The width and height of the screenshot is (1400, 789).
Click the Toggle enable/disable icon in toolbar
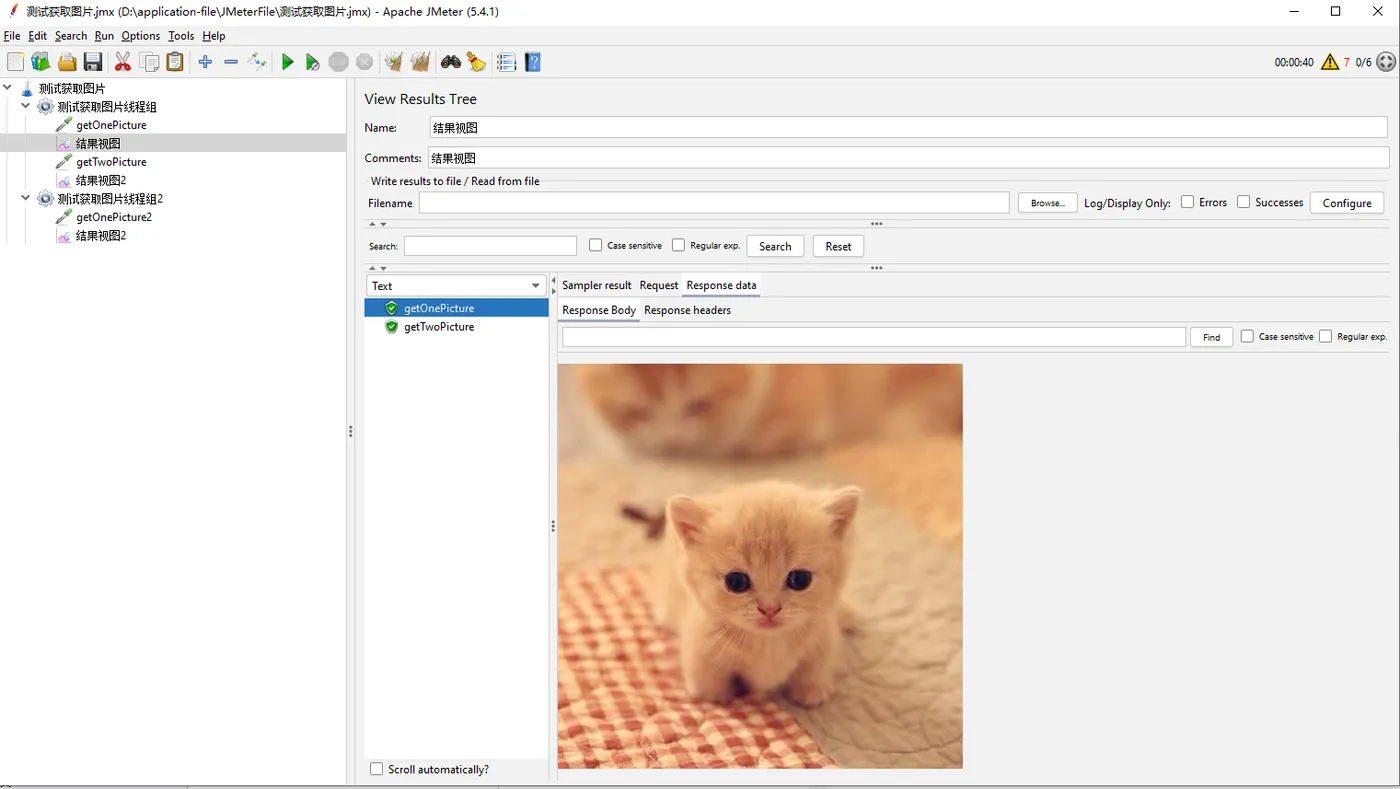click(x=257, y=62)
